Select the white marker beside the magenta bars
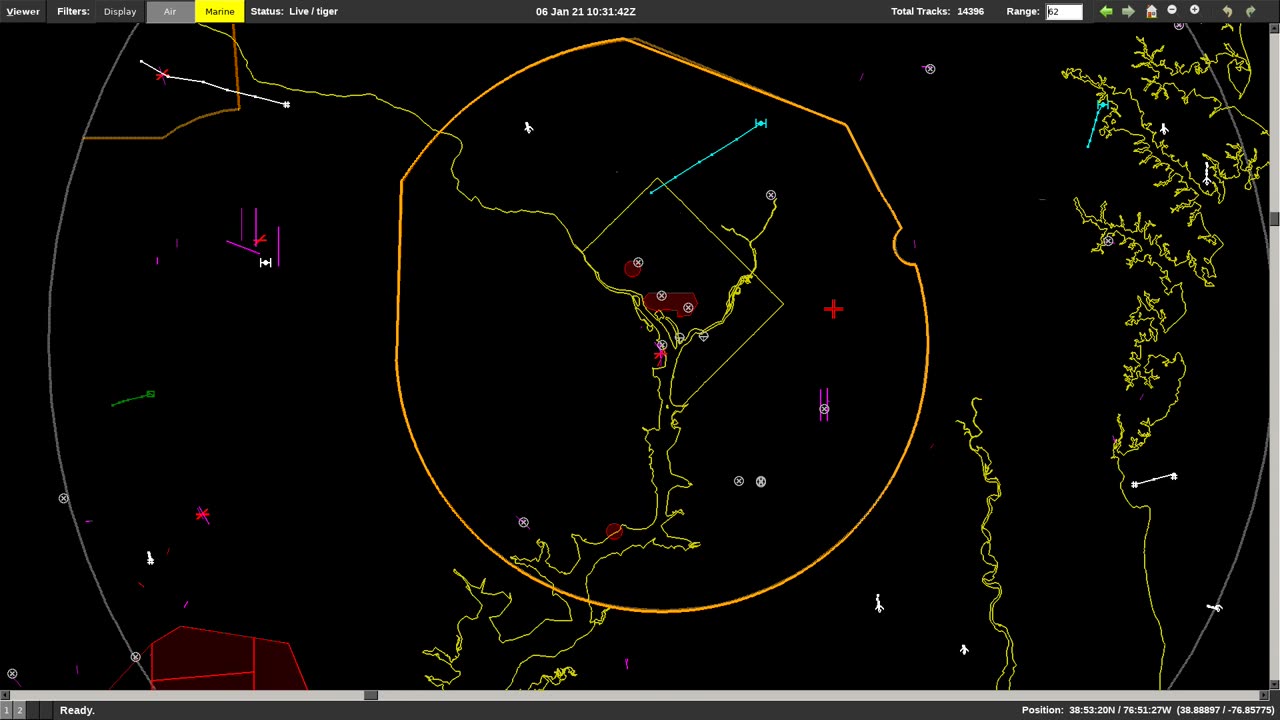The image size is (1280, 720). (265, 262)
